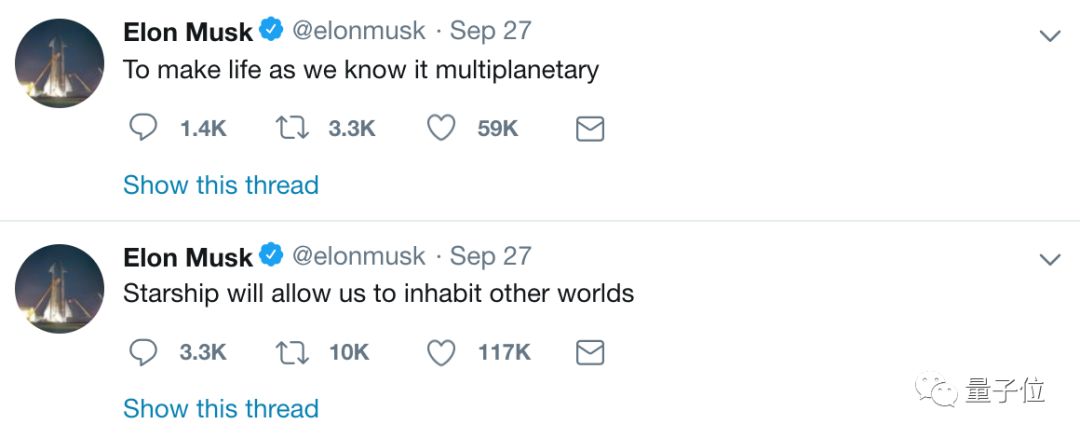Open the first tweet's profile avatar
Screen dimensions: 1080x438
60,63
